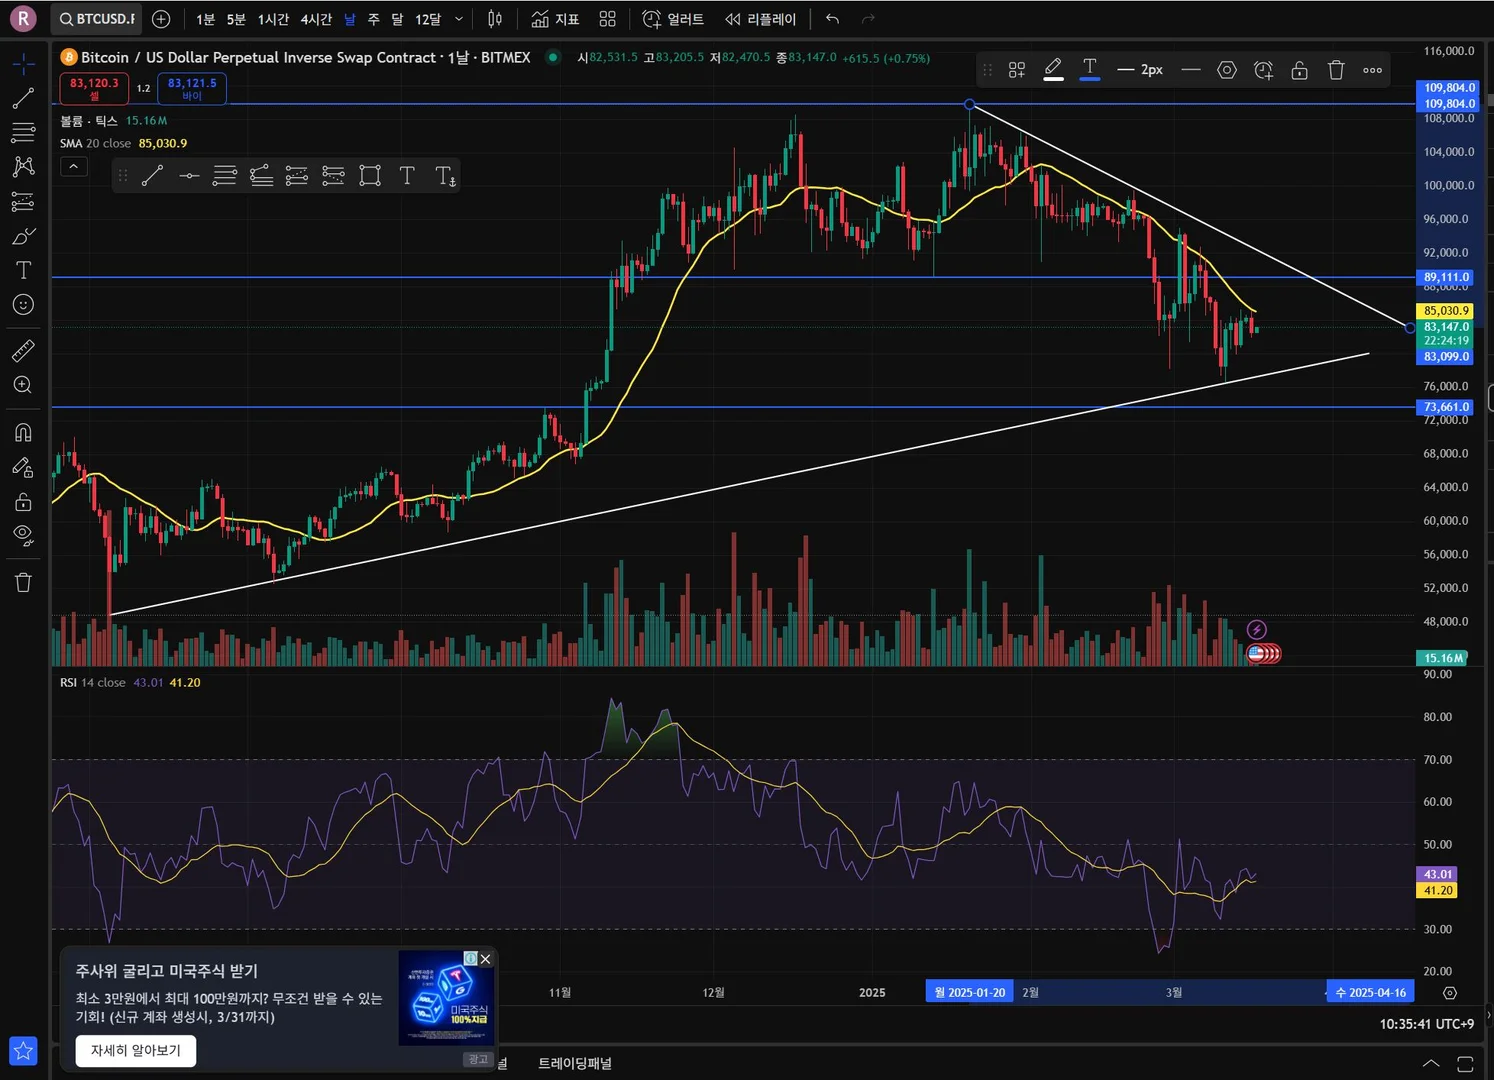Screen dimensions: 1494x1080
Task: Click the BTCUSD symbol search field
Action: (96, 19)
